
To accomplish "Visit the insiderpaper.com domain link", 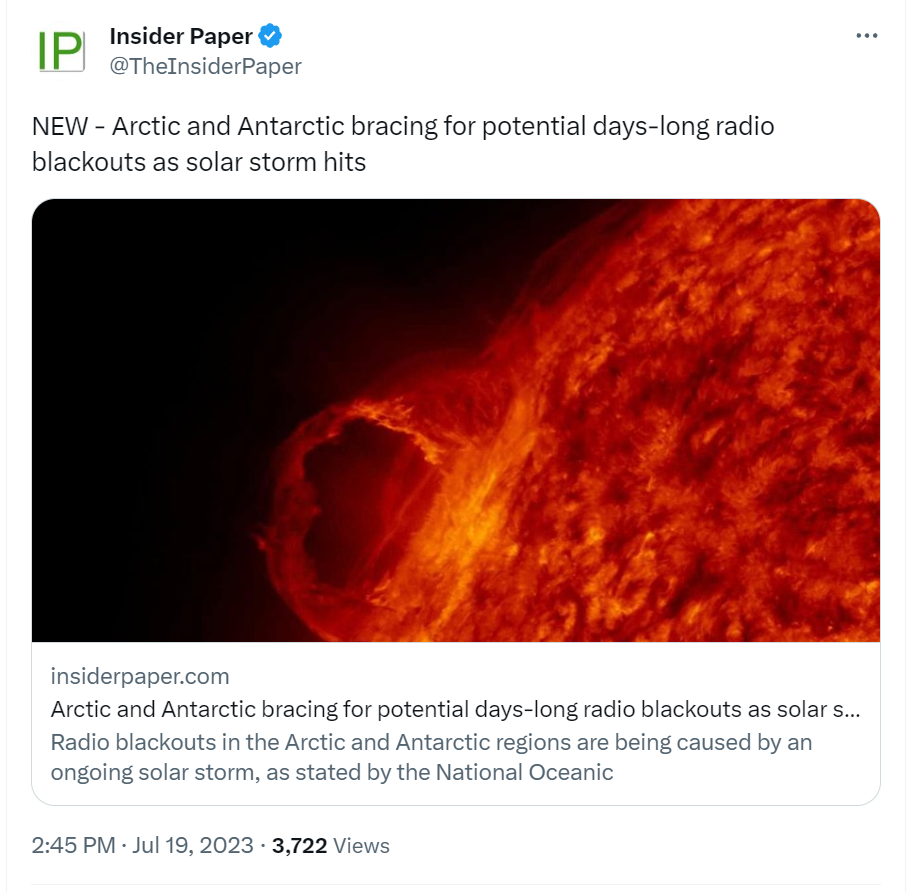I will click(x=140, y=677).
